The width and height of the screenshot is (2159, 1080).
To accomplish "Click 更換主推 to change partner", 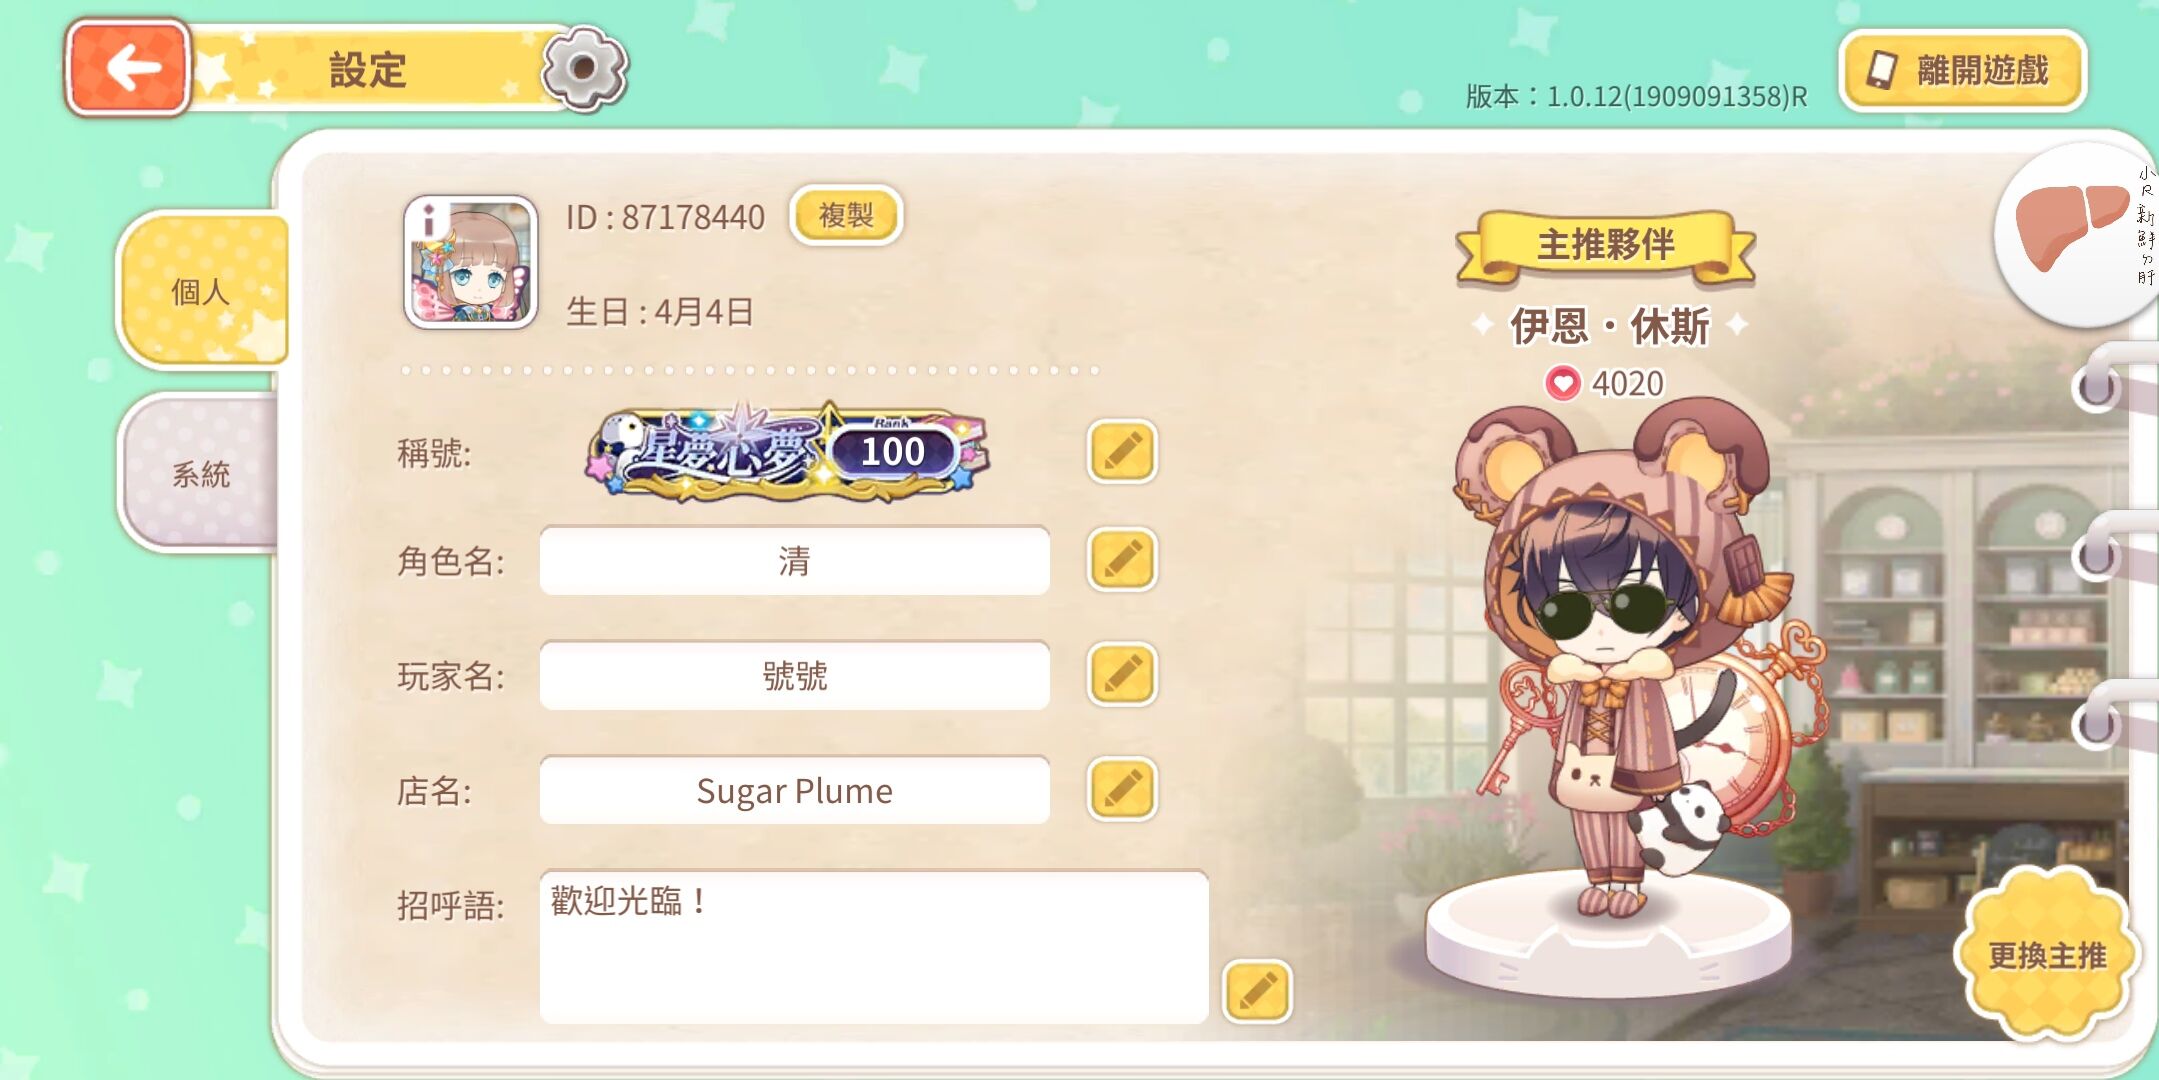I will 2047,955.
